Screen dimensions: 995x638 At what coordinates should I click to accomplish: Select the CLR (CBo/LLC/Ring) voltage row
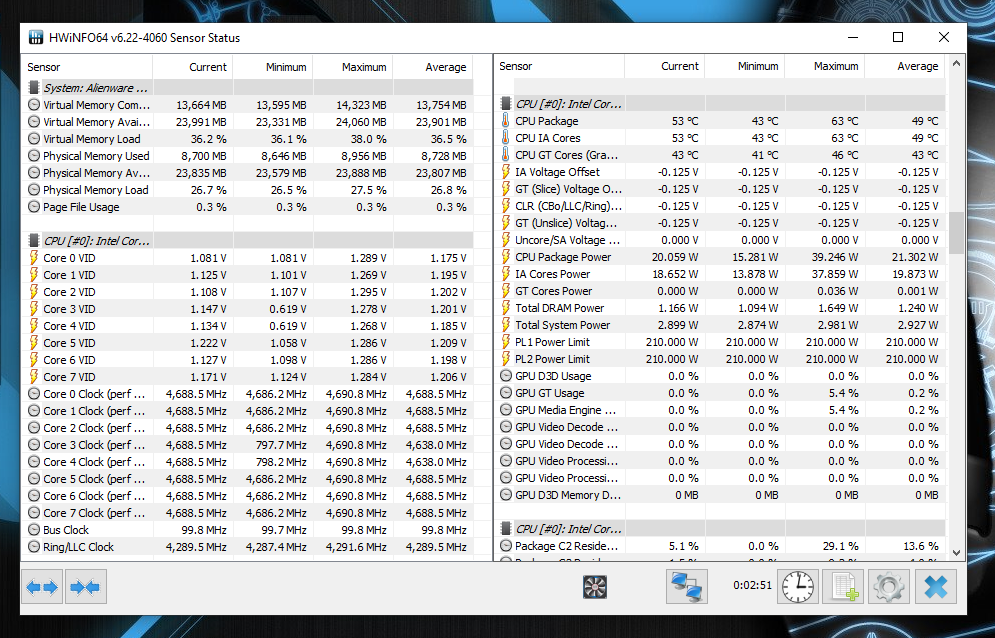pyautogui.click(x=720, y=206)
